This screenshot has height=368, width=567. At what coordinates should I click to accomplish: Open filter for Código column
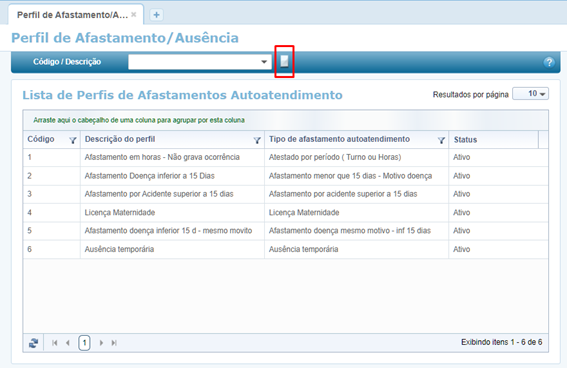click(x=73, y=140)
